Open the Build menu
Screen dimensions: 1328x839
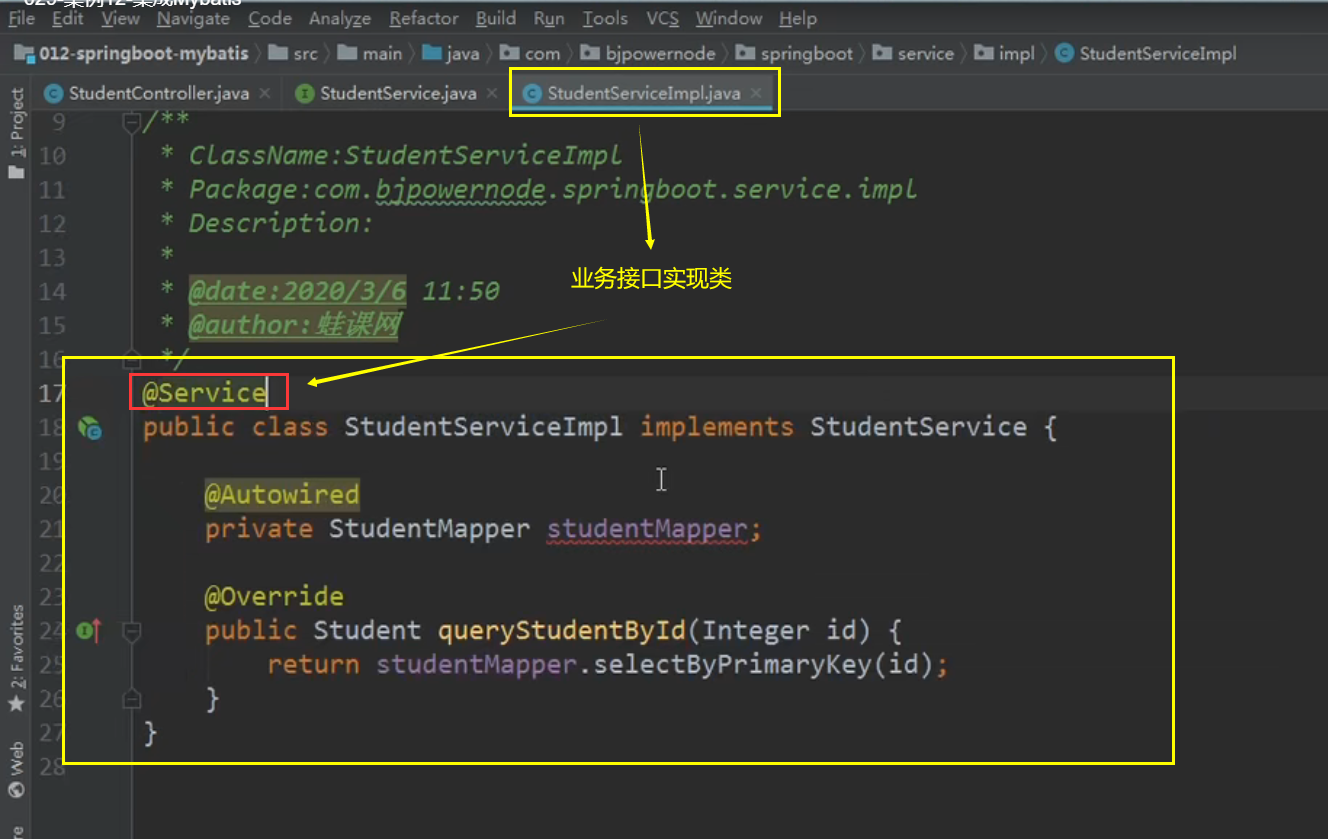[x=496, y=19]
